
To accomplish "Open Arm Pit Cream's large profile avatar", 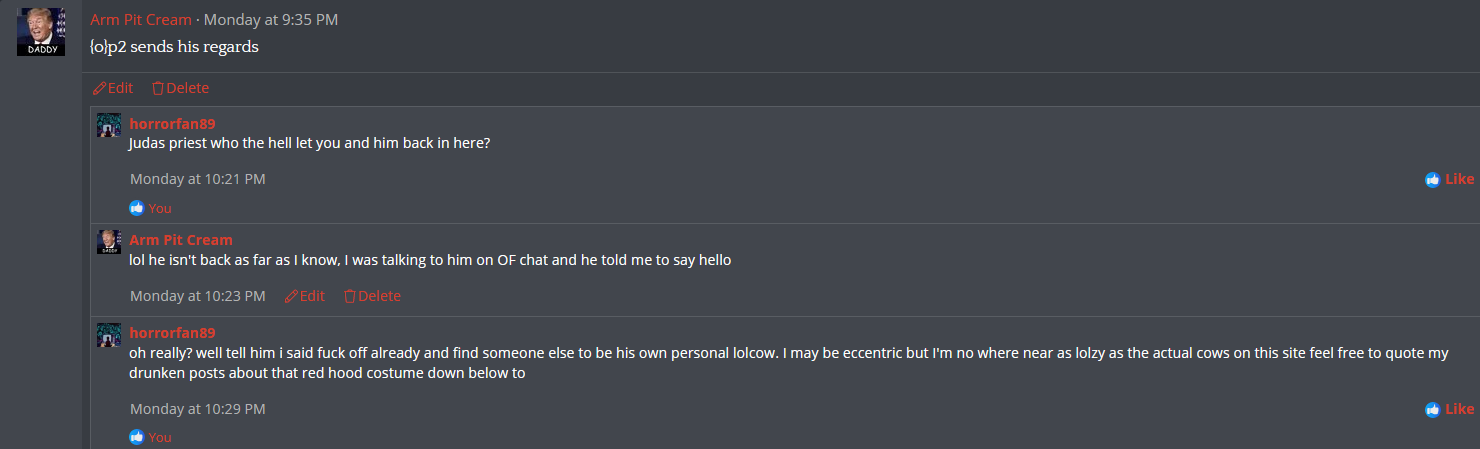I will tap(41, 32).
